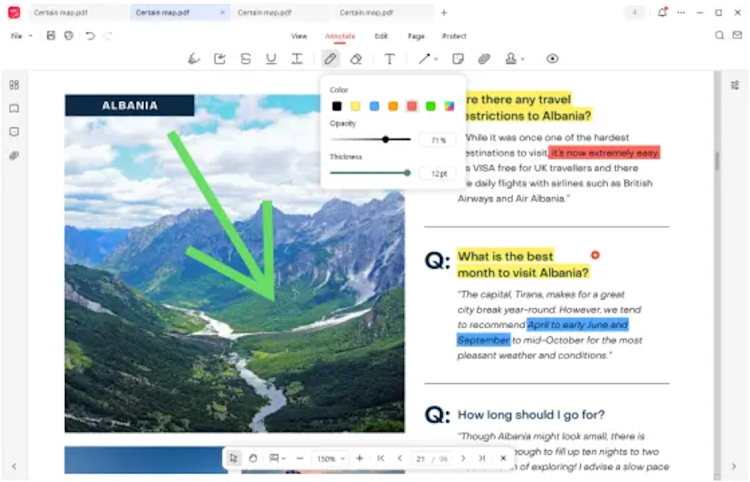Open the thumbnails panel in left sidebar

14,85
